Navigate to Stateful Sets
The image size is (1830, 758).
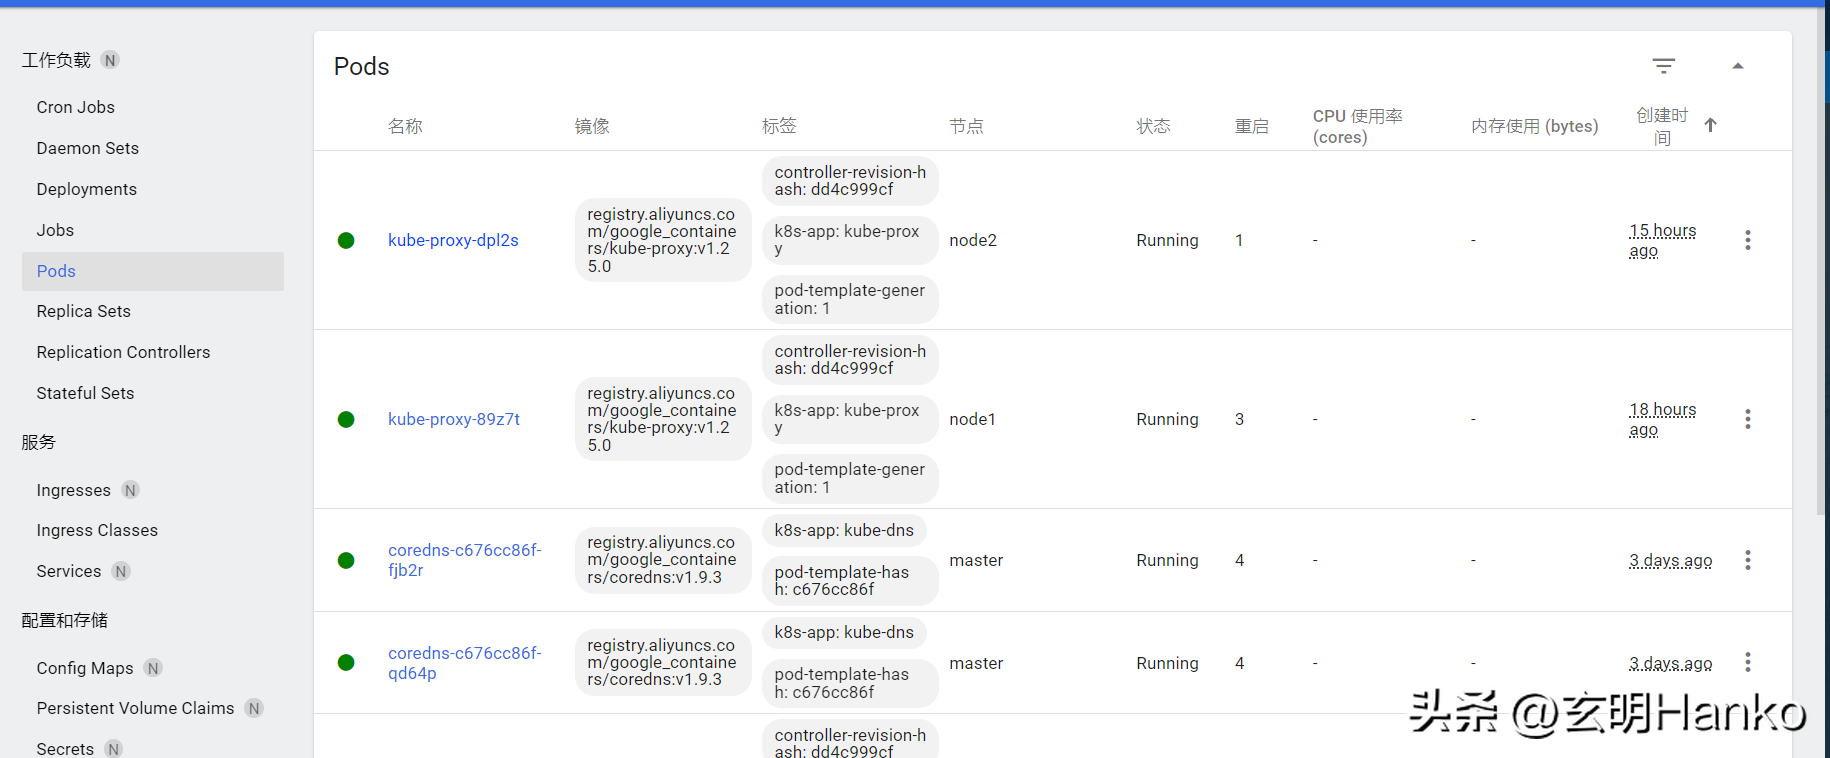point(85,393)
